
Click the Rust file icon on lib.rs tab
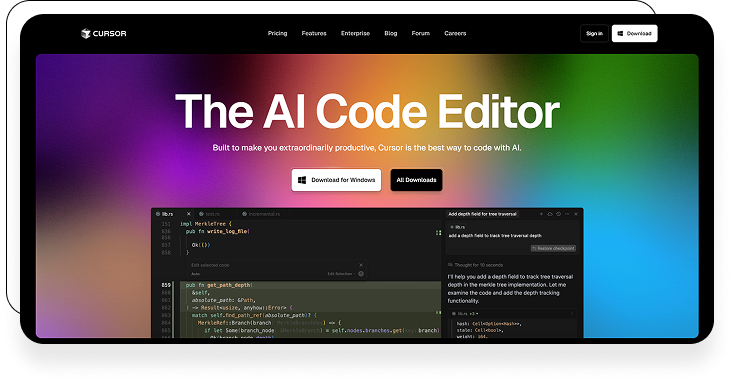pyautogui.click(x=158, y=214)
